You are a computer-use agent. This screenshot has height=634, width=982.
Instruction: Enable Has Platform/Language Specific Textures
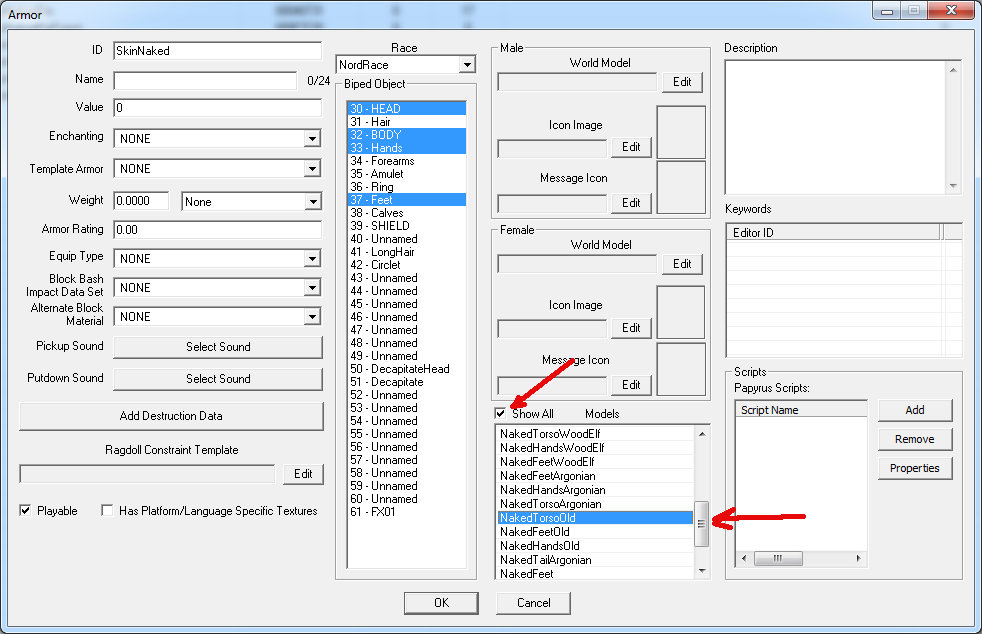(107, 511)
